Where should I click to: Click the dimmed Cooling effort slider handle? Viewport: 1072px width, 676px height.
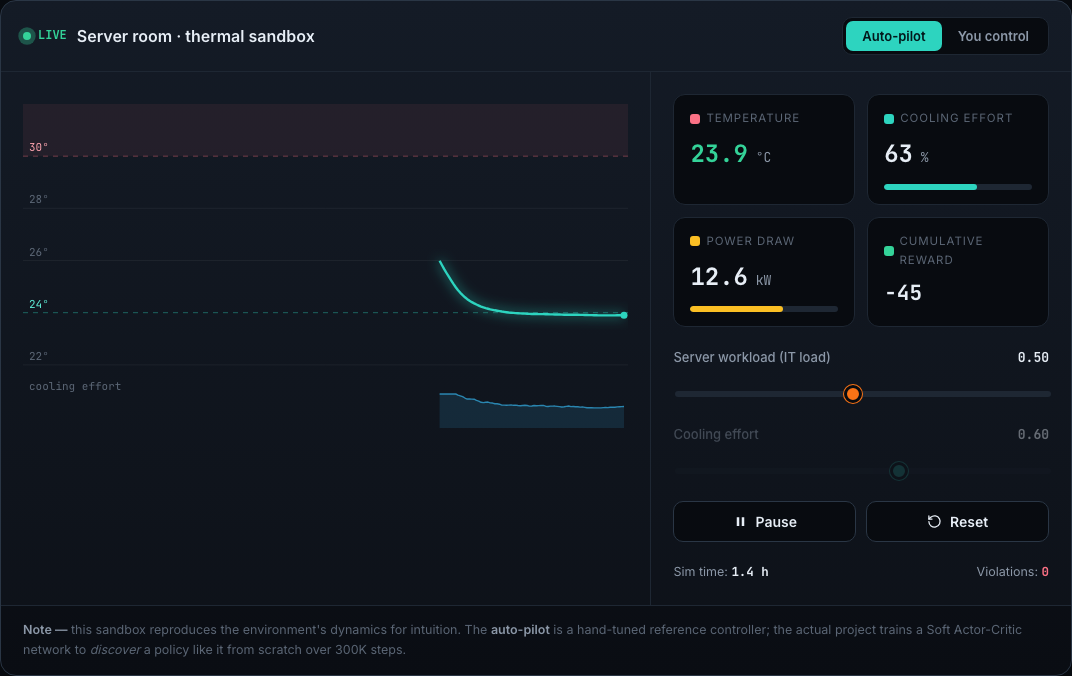[898, 471]
